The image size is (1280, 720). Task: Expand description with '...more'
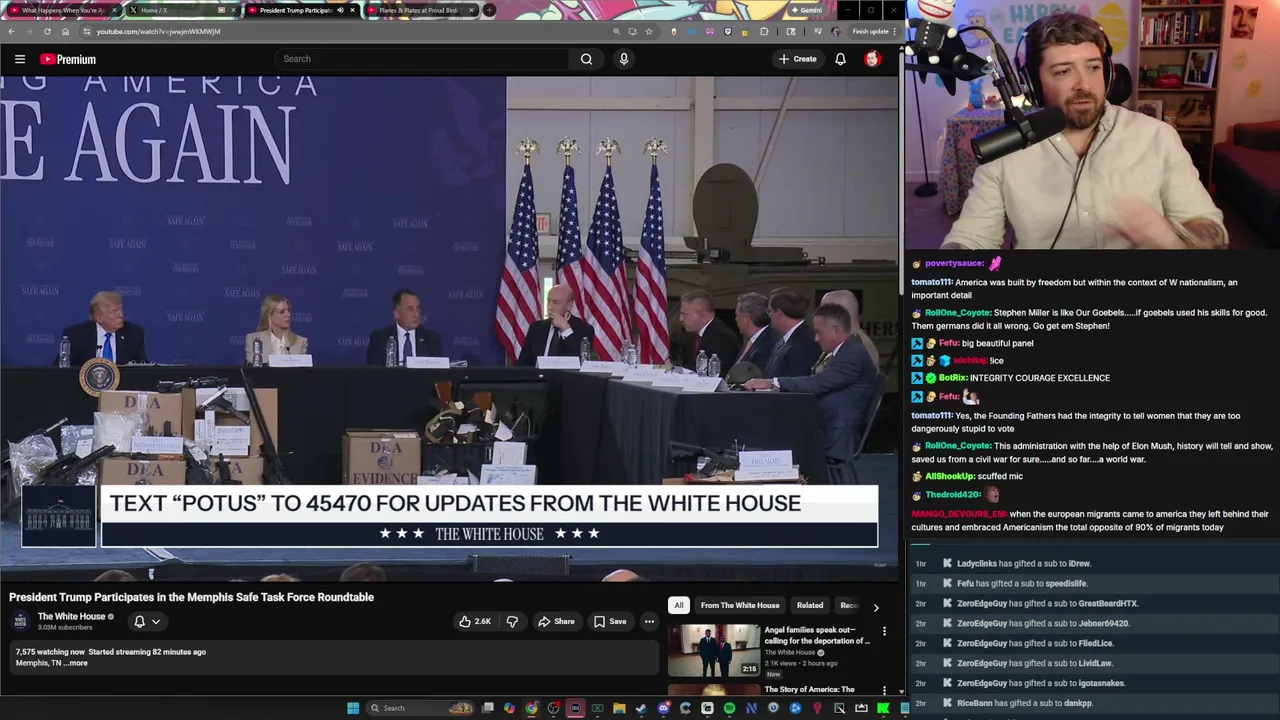77,663
